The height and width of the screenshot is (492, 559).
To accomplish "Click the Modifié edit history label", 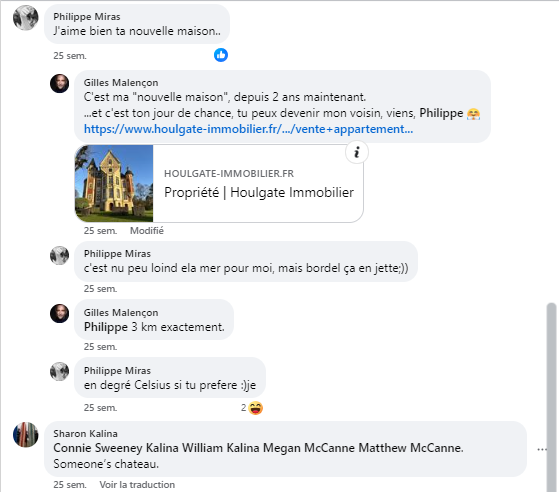I will [x=147, y=231].
